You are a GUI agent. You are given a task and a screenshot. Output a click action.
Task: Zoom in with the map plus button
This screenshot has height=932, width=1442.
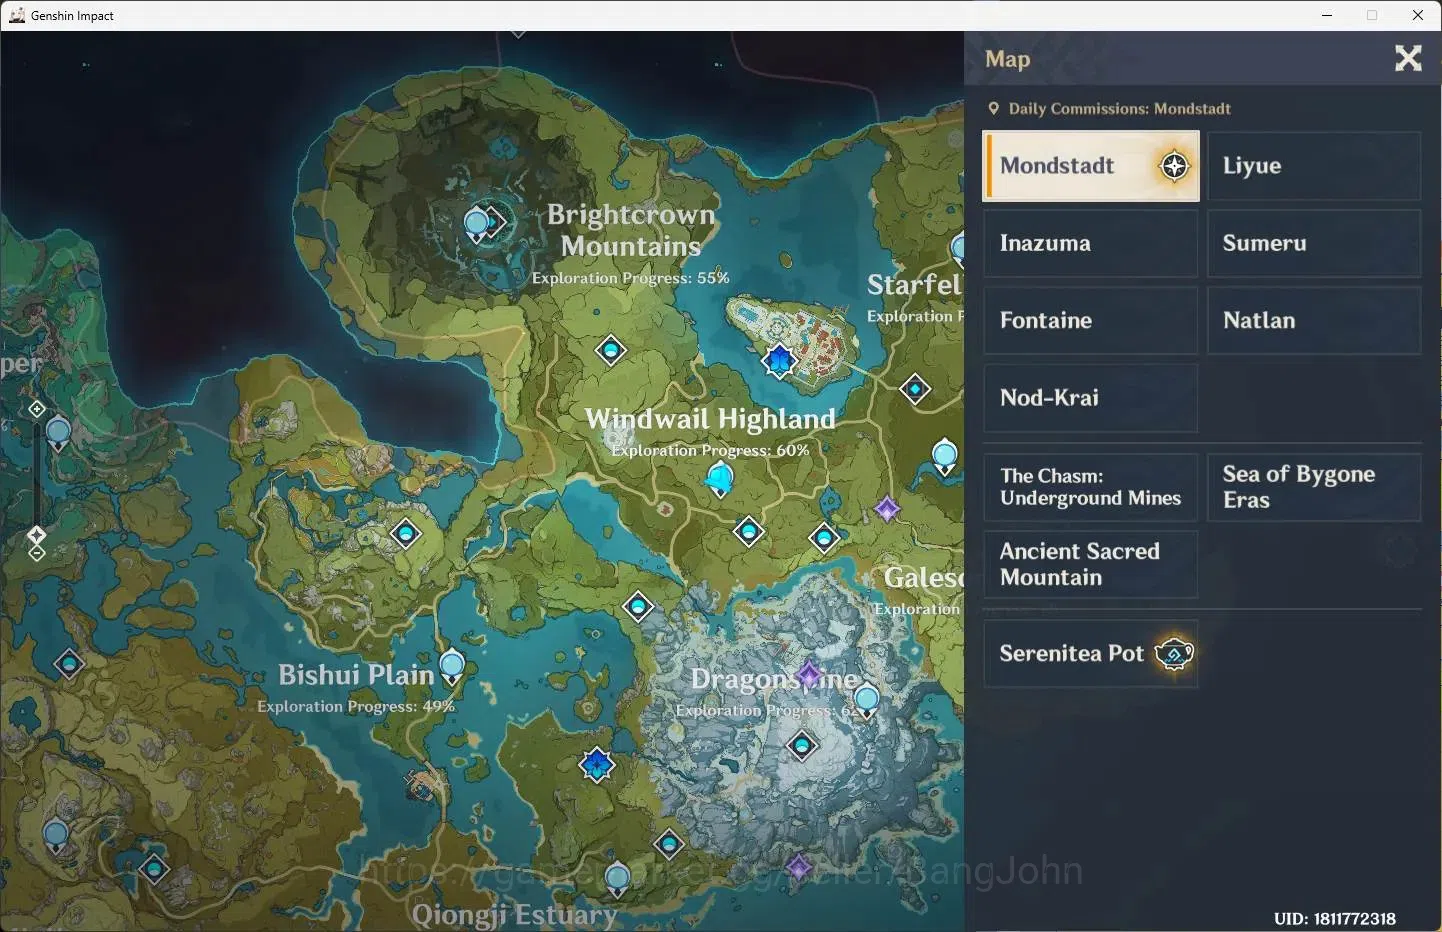click(37, 409)
